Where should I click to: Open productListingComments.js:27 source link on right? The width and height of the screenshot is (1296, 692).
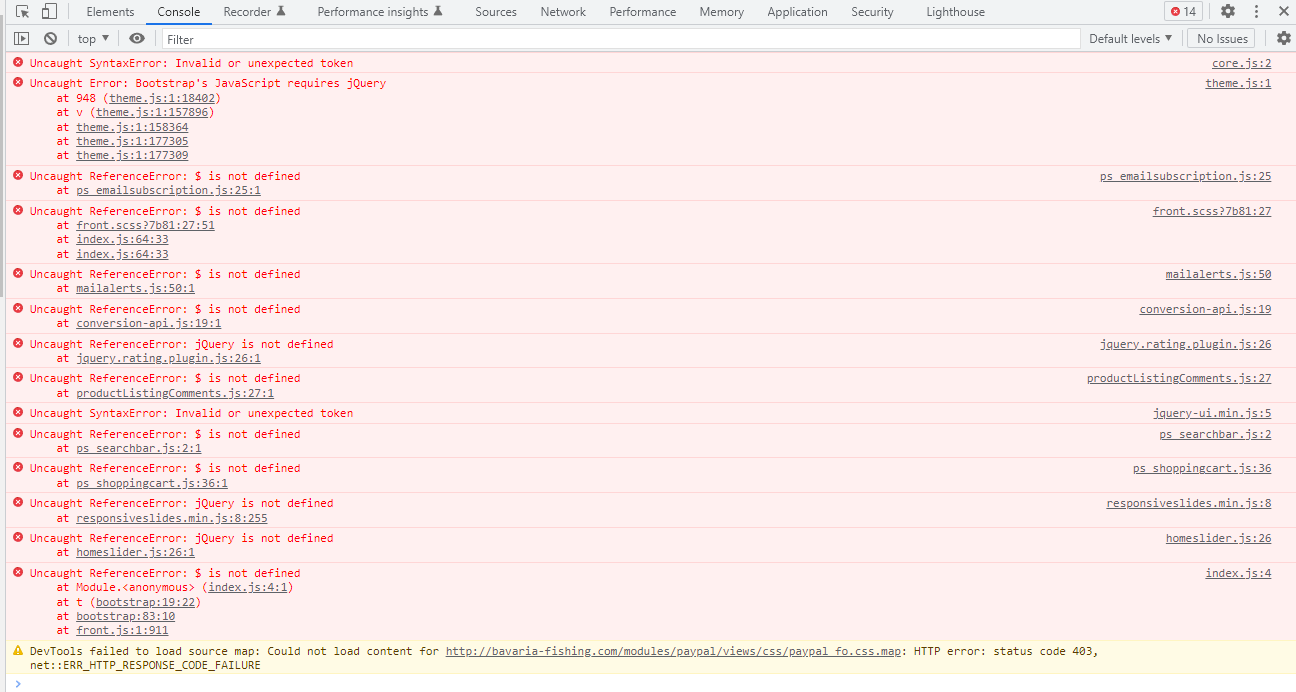pyautogui.click(x=1179, y=378)
